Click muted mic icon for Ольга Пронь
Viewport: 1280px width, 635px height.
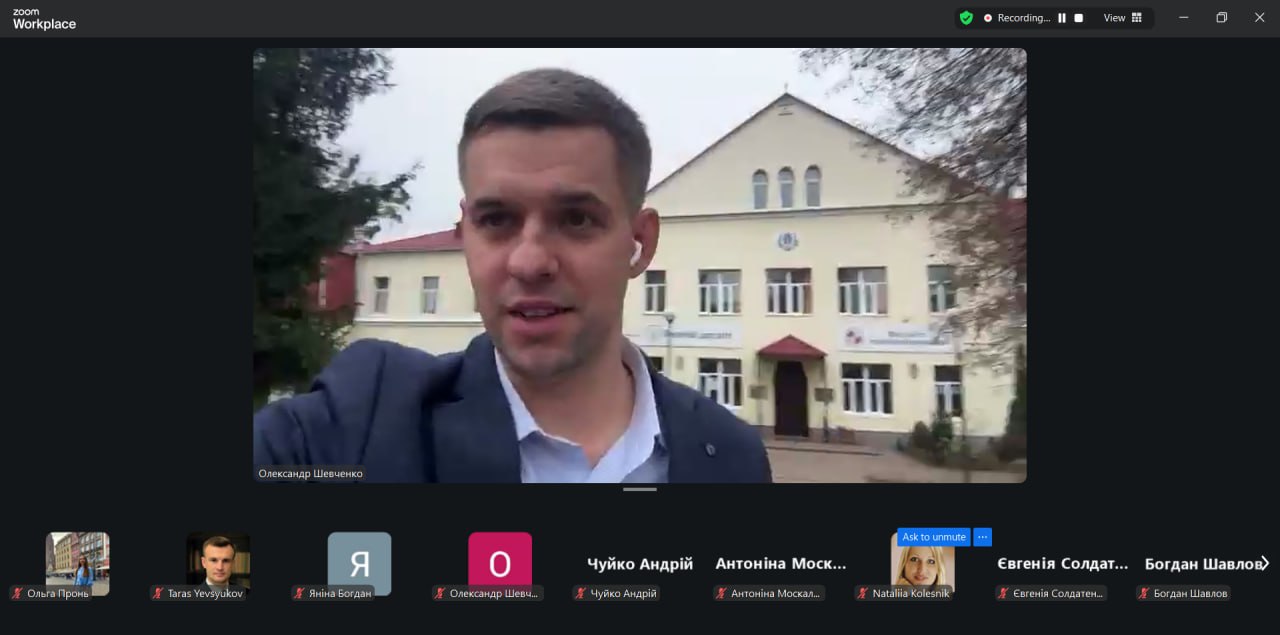[17, 593]
